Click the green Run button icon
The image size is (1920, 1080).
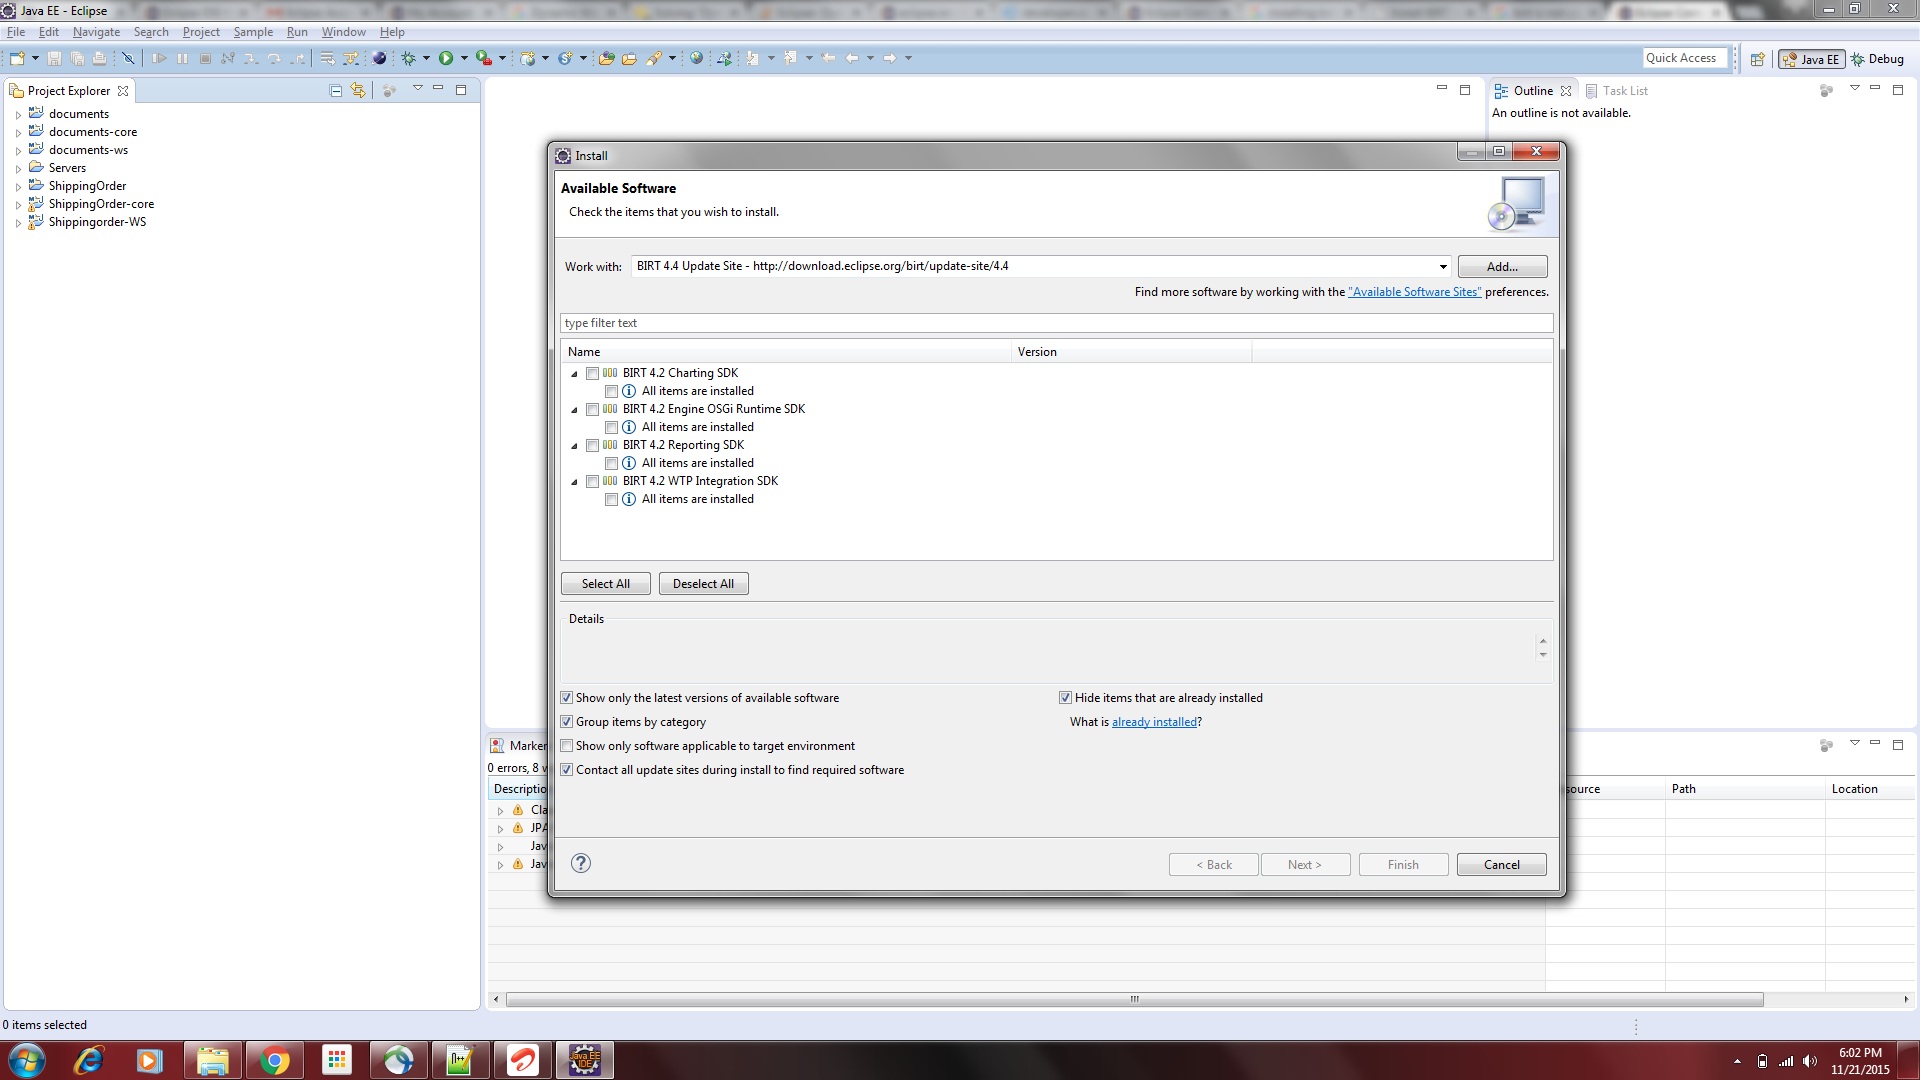coord(446,58)
